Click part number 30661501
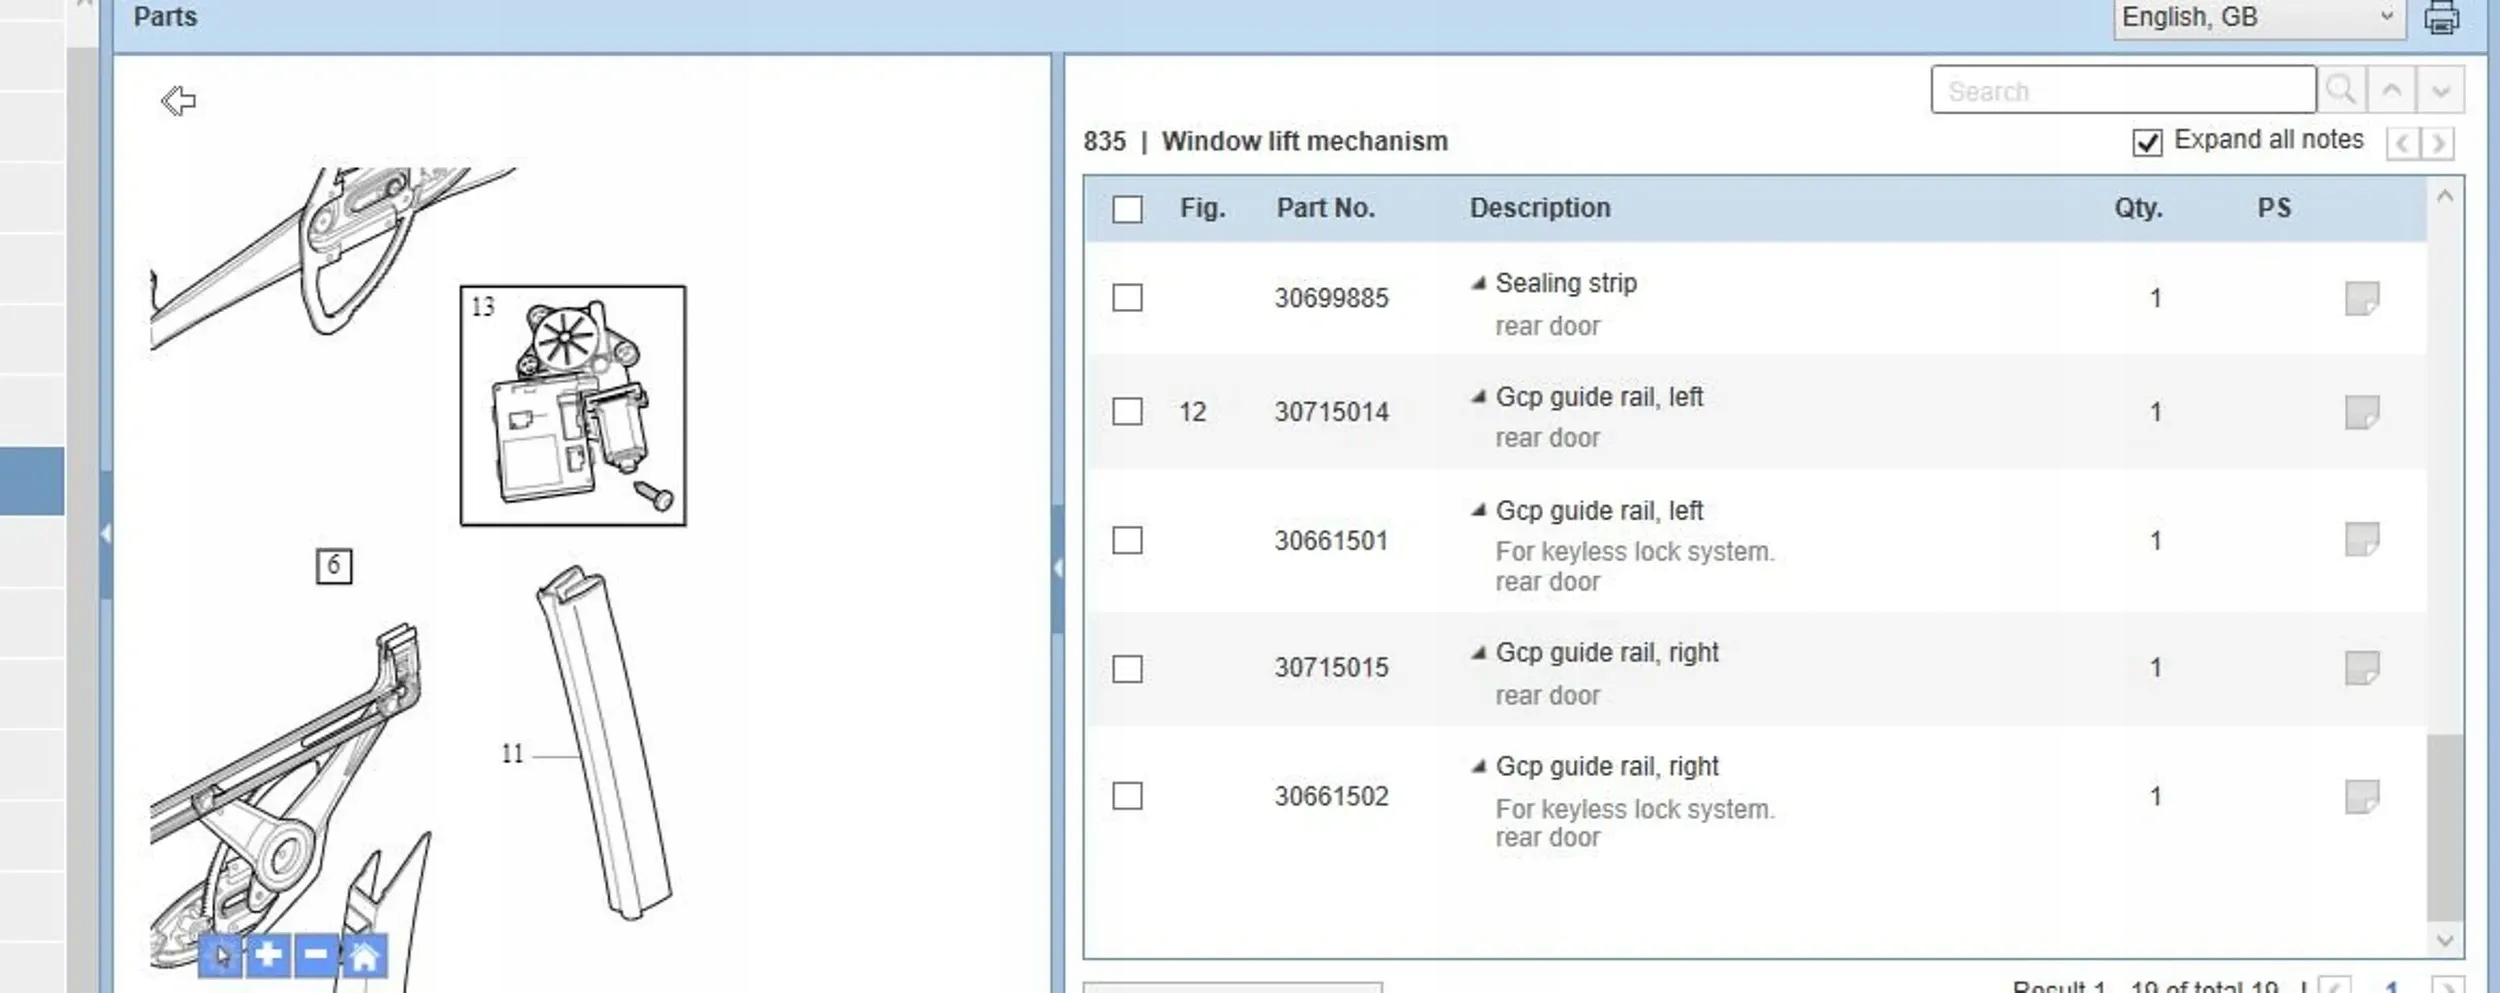This screenshot has width=2500, height=993. (x=1331, y=541)
